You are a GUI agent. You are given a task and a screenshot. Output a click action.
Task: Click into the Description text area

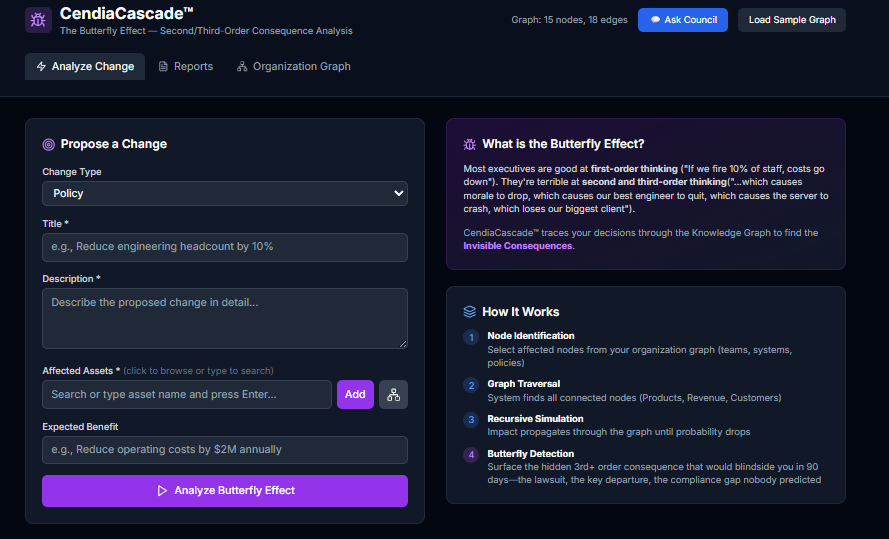(225, 318)
